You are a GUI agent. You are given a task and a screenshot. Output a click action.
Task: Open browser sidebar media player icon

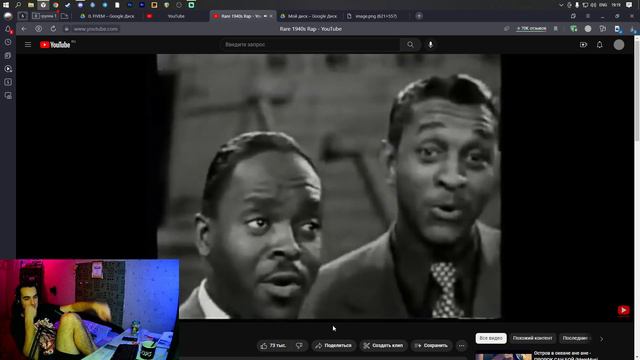coord(8,69)
